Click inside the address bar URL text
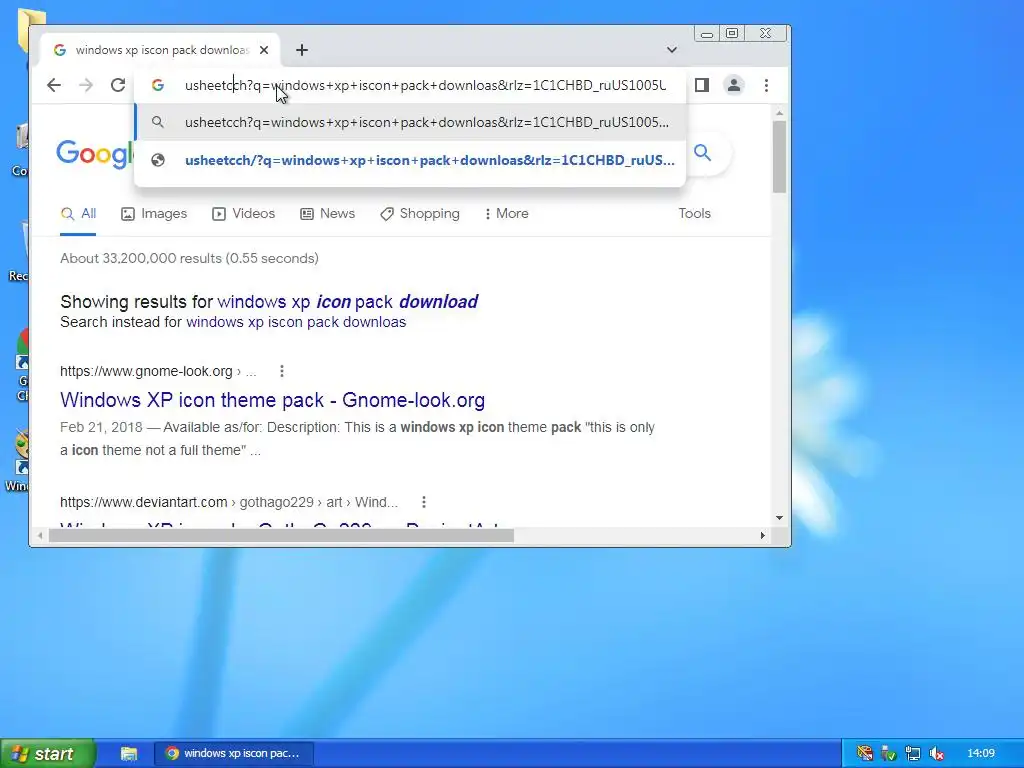Viewport: 1024px width, 768px height. pos(425,85)
